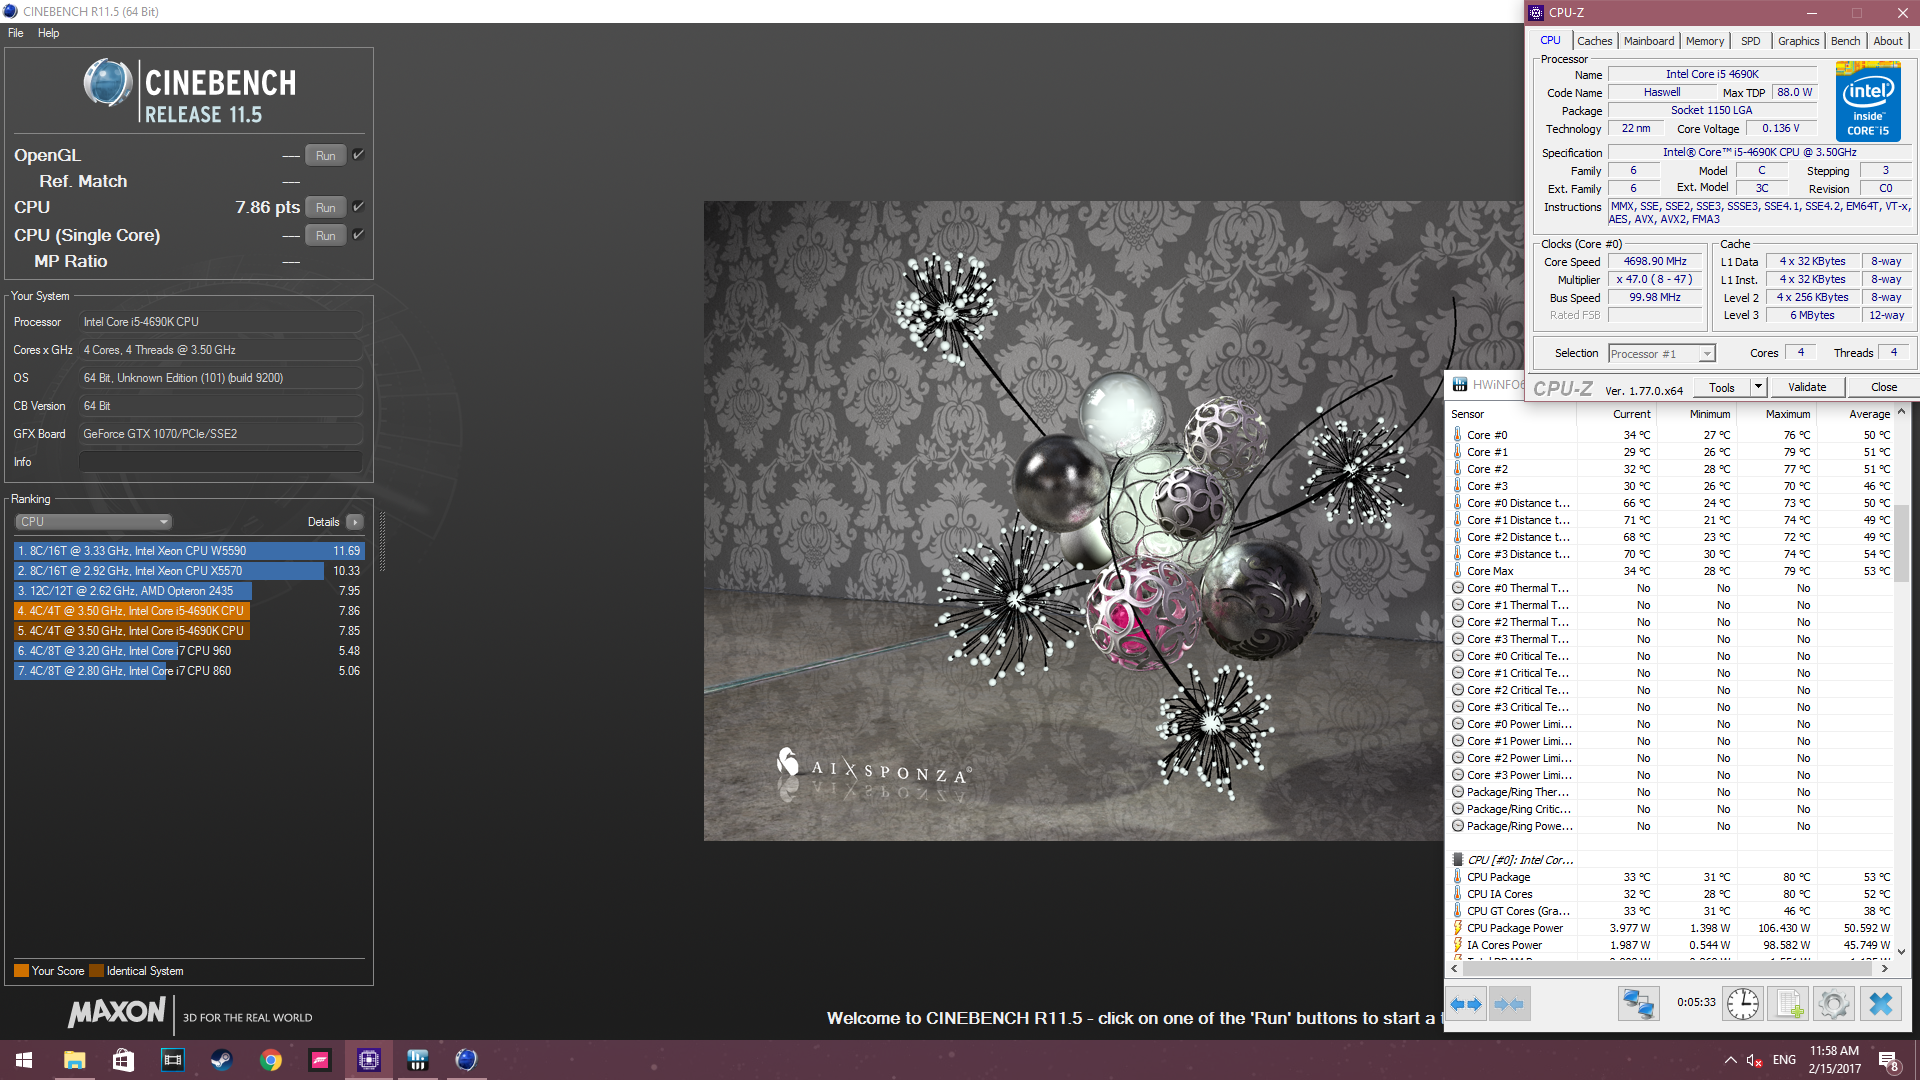Open the pink Forza icon on taskbar
Viewport: 1920px width, 1080px height.
[x=320, y=1060]
